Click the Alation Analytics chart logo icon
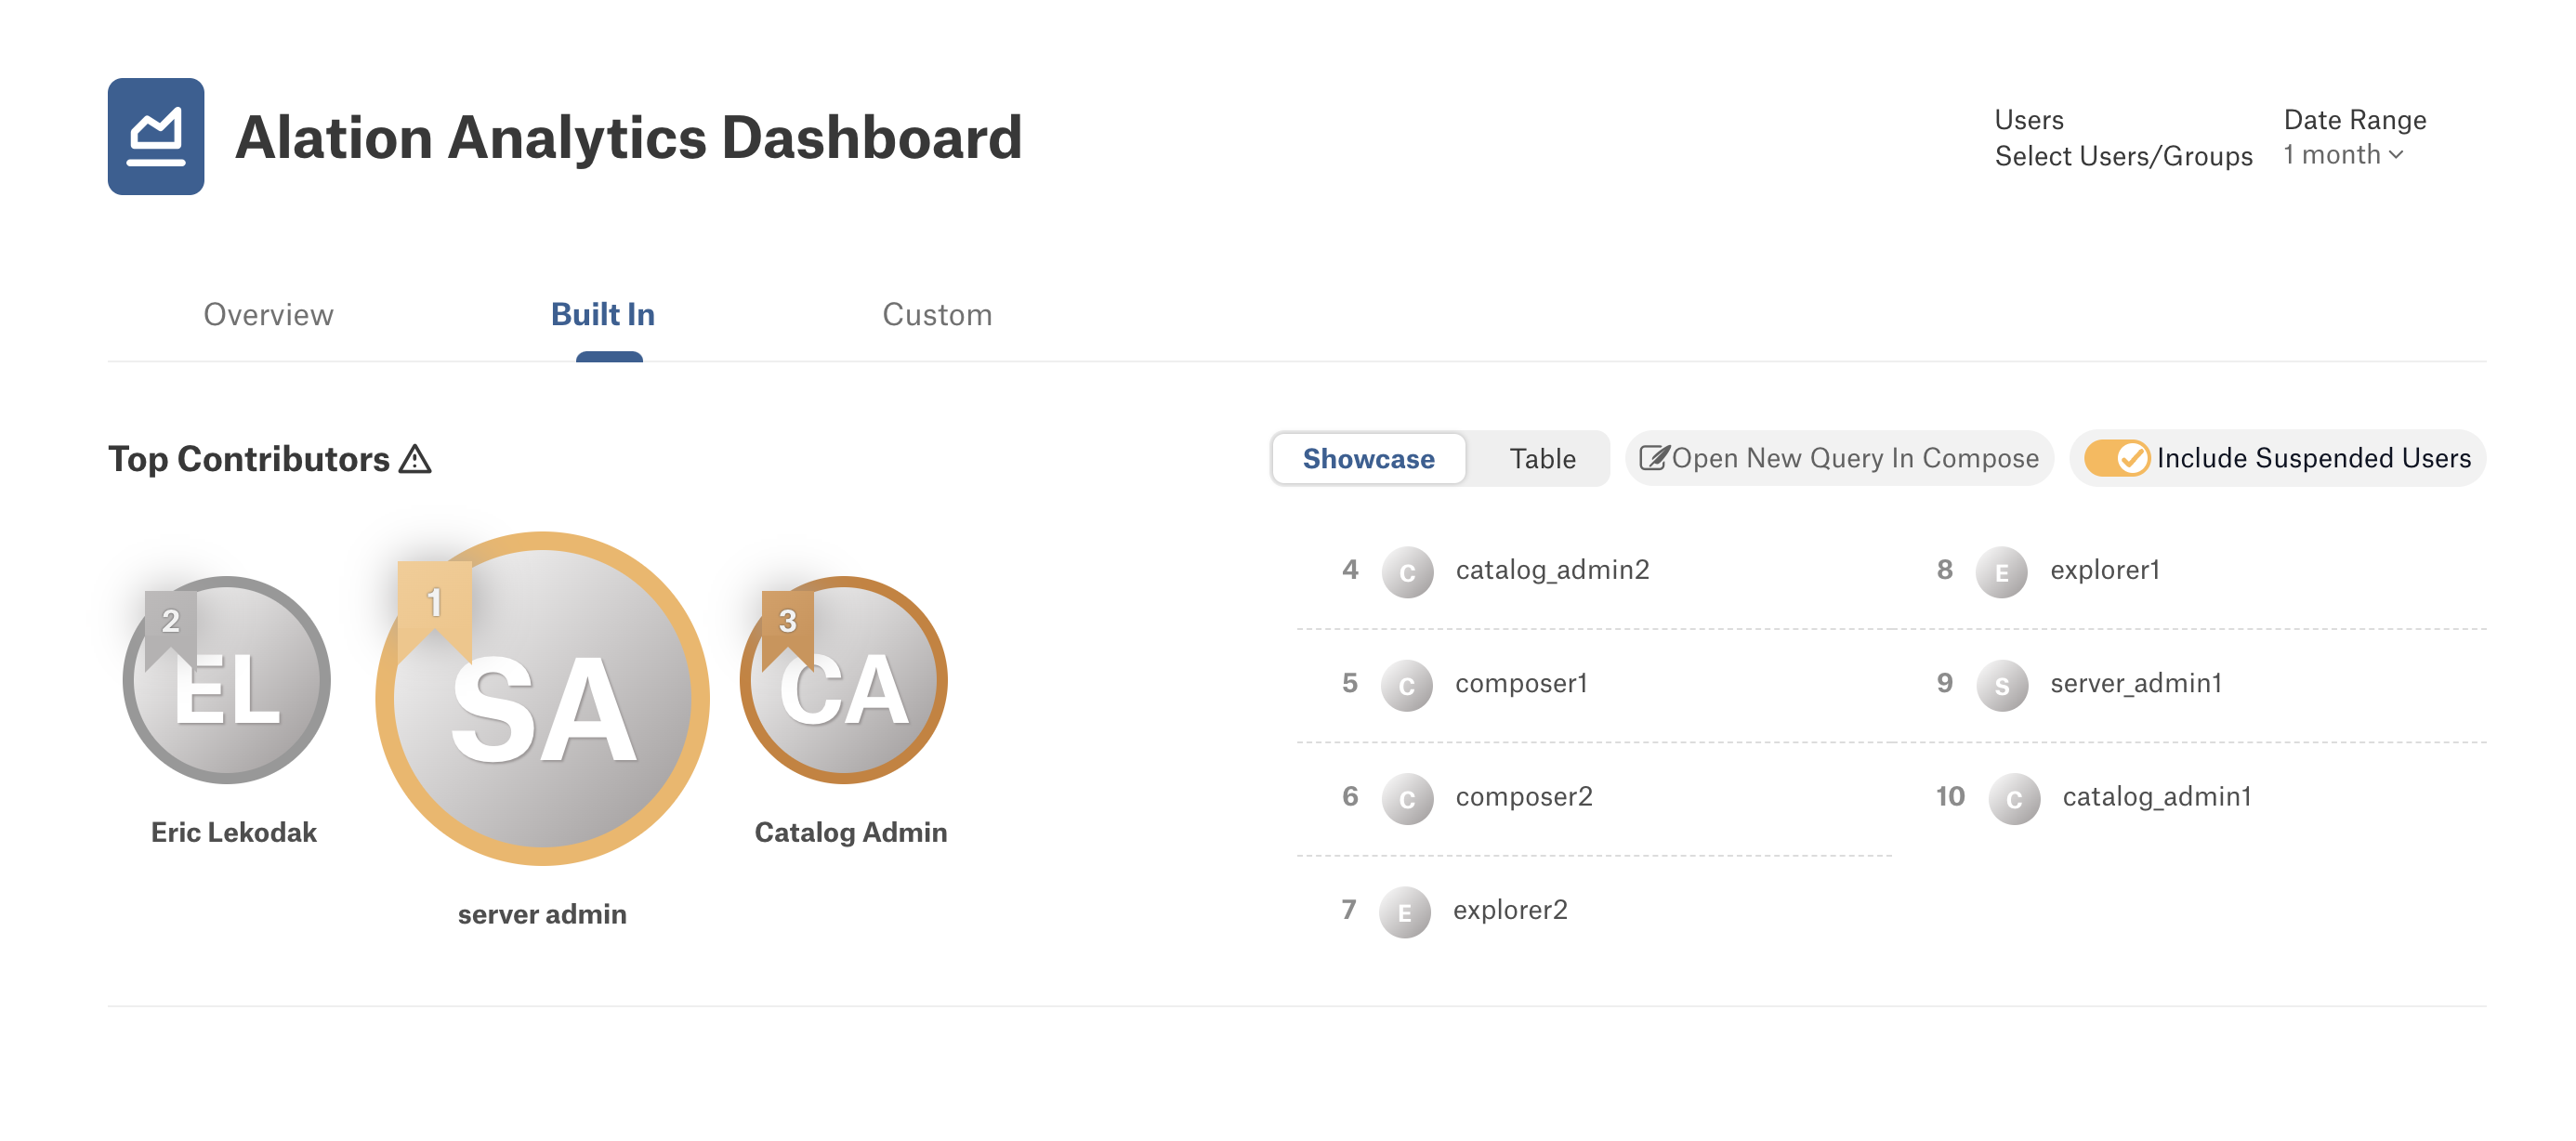Viewport: 2576px width, 1141px height. point(156,136)
